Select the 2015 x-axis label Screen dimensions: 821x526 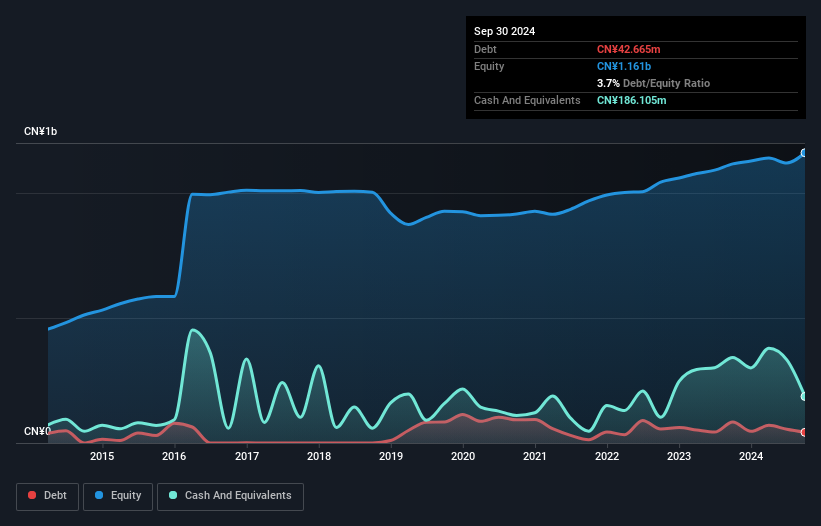102,457
